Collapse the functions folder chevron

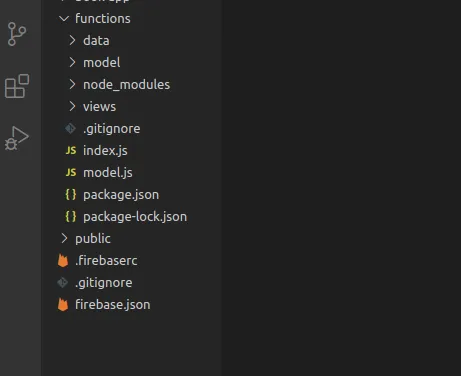[64, 19]
